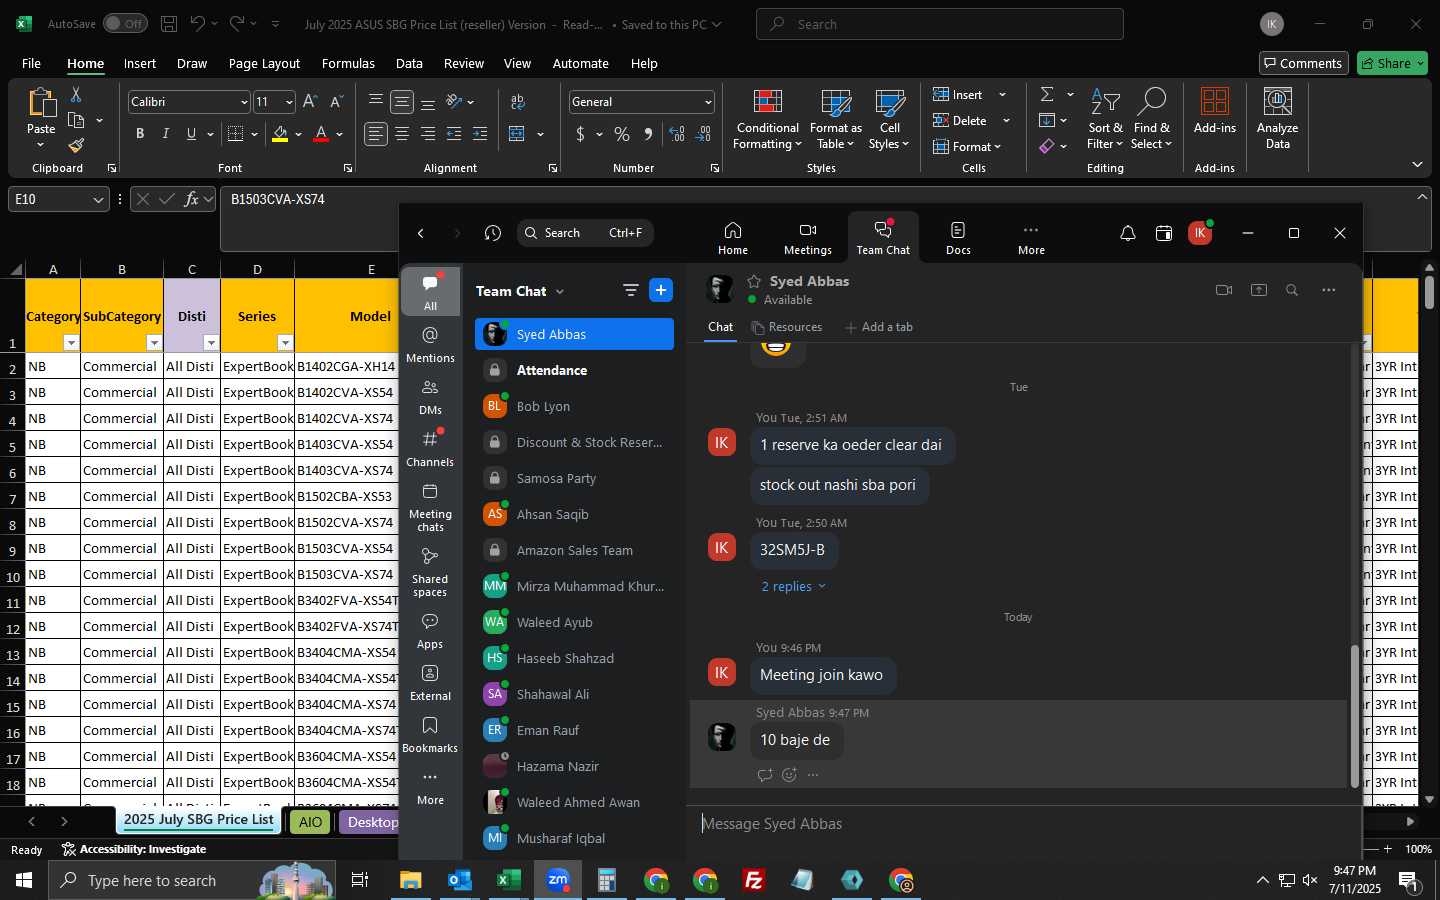Open the Excel File menu
The image size is (1440, 900).
point(31,63)
